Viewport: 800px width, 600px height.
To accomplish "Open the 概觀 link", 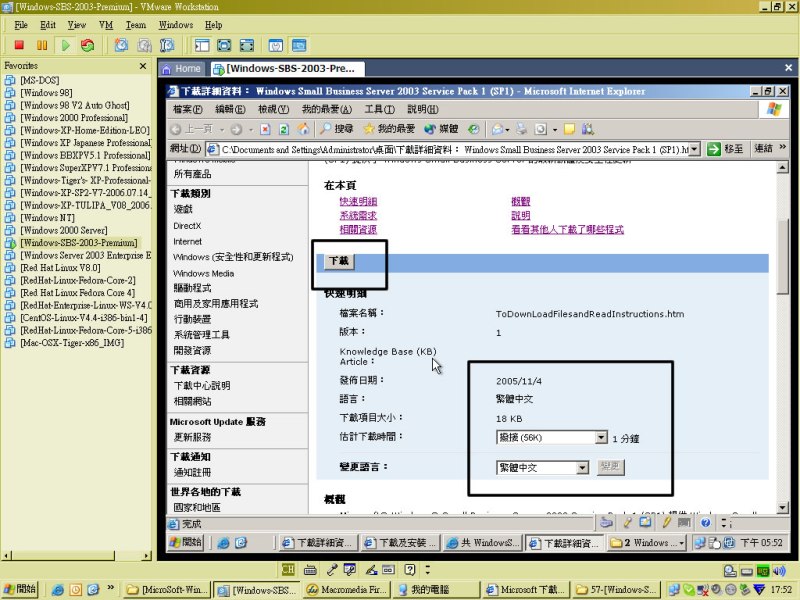I will tap(520, 202).
